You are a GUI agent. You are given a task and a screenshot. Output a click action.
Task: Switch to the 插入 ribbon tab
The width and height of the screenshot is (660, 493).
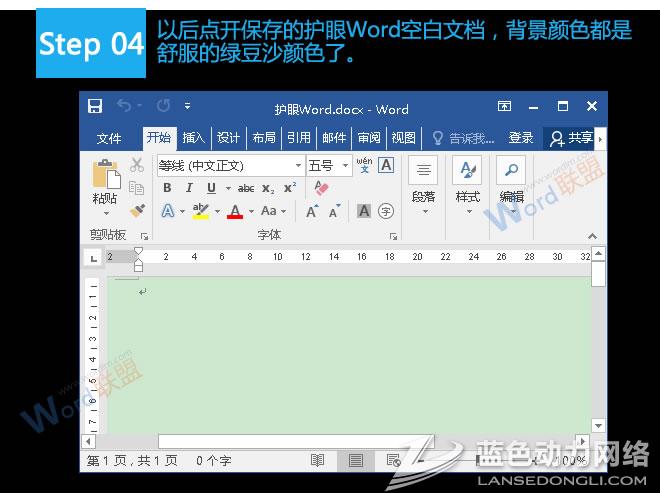[x=193, y=138]
